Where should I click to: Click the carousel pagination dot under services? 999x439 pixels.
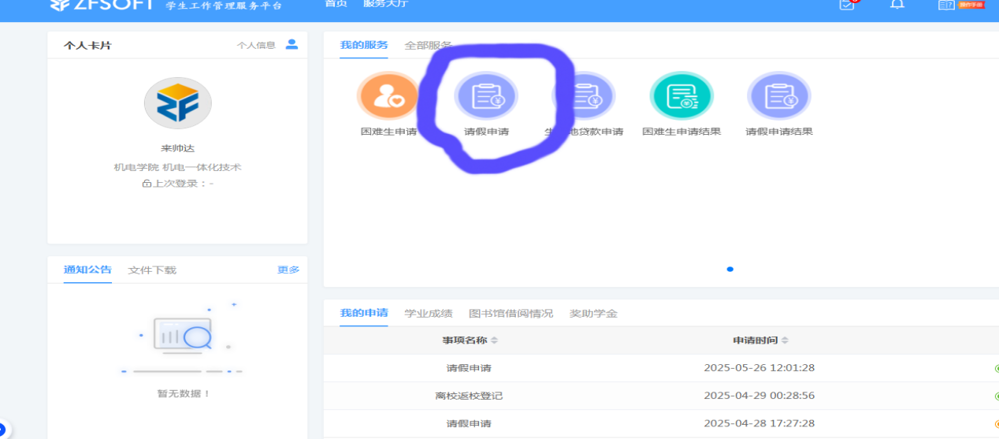730,269
